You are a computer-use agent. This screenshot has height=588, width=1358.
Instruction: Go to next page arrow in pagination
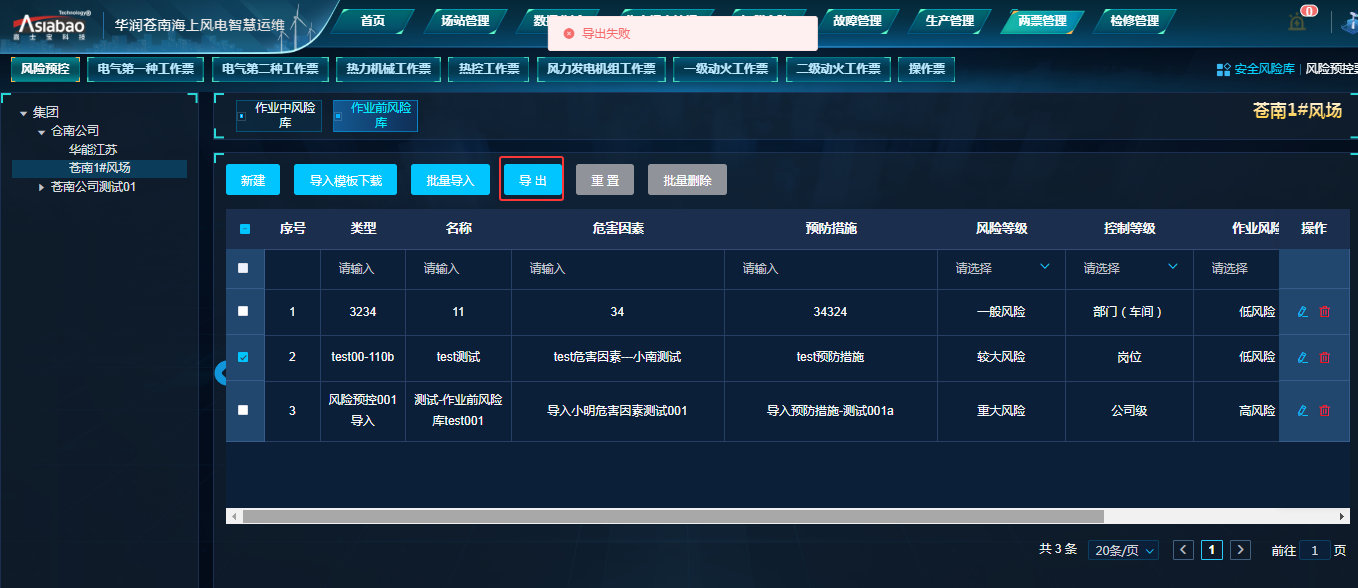[1240, 550]
